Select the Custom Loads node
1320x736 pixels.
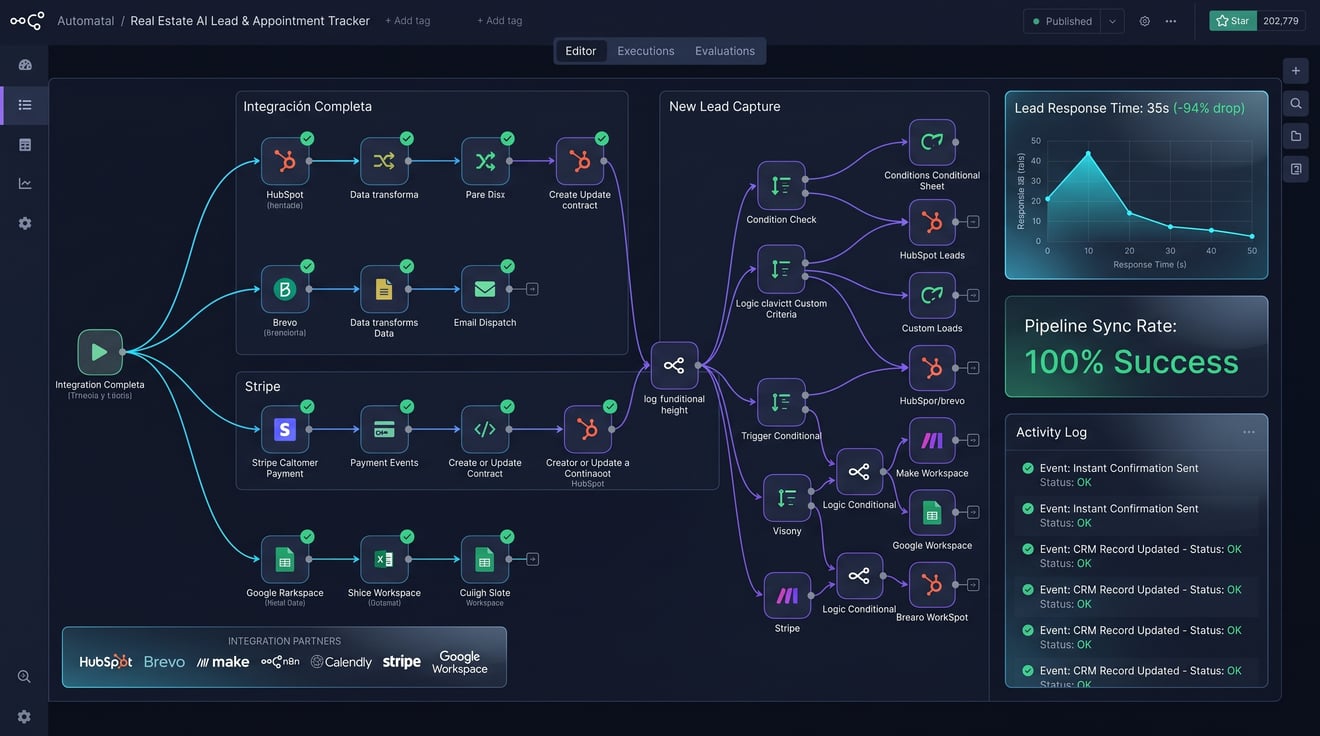932,295
